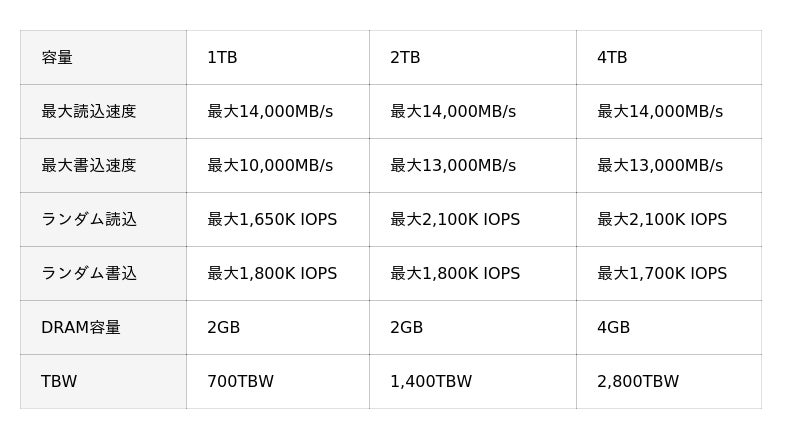This screenshot has height=439, width=800.
Task: Click 1TB column's 最大14,000MB/s cell
Action: (x=278, y=111)
